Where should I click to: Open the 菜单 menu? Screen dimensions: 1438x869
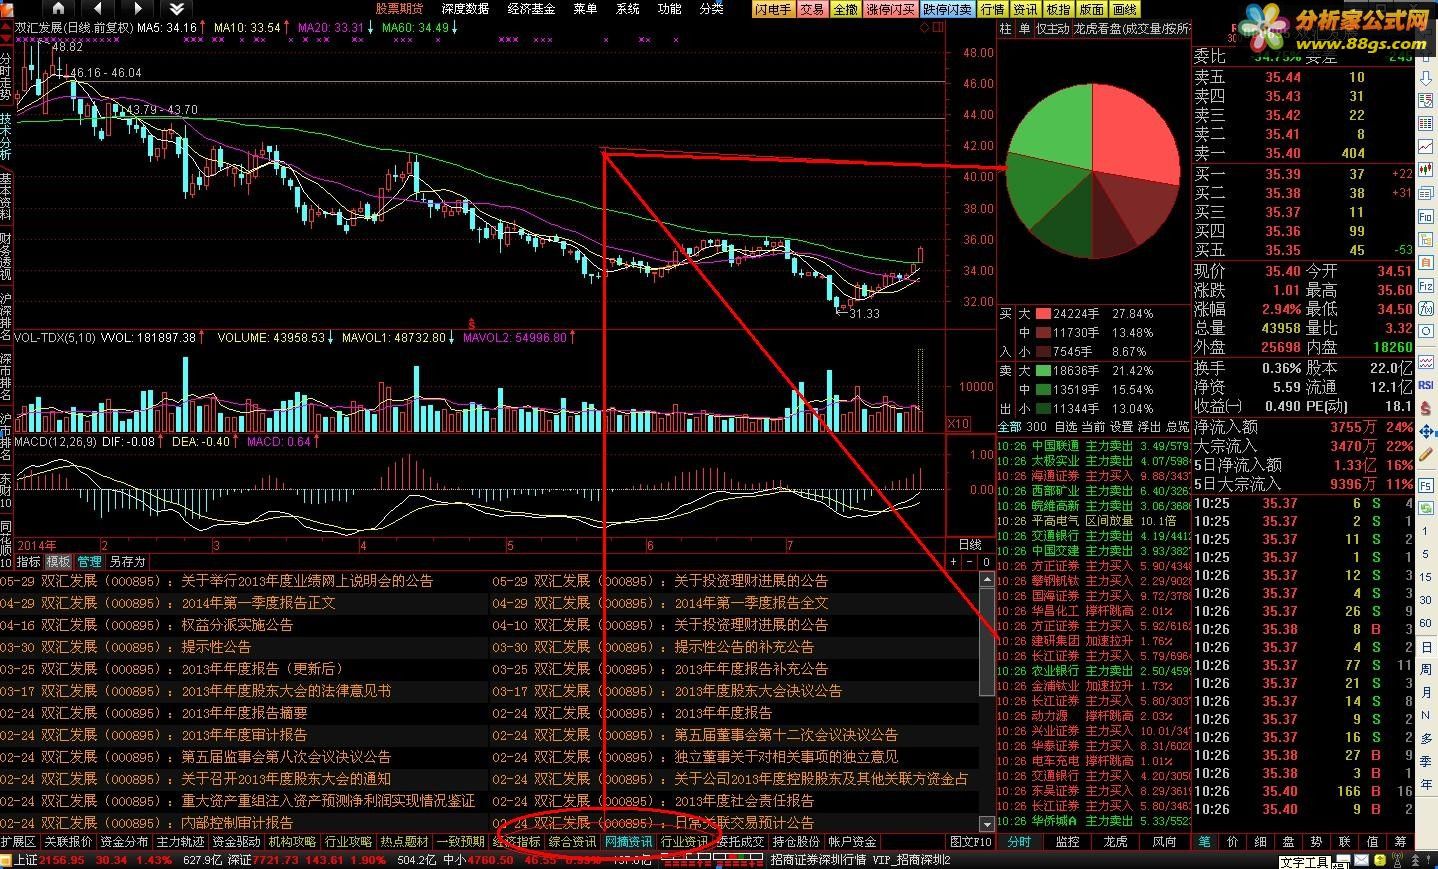pyautogui.click(x=585, y=9)
